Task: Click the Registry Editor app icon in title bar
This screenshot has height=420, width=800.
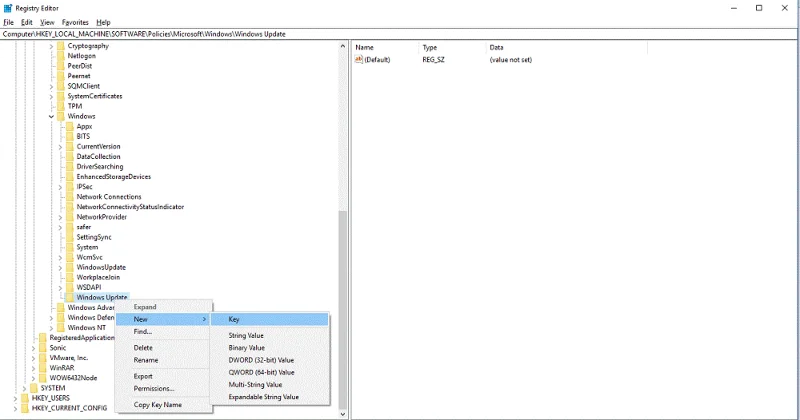Action: 8,8
